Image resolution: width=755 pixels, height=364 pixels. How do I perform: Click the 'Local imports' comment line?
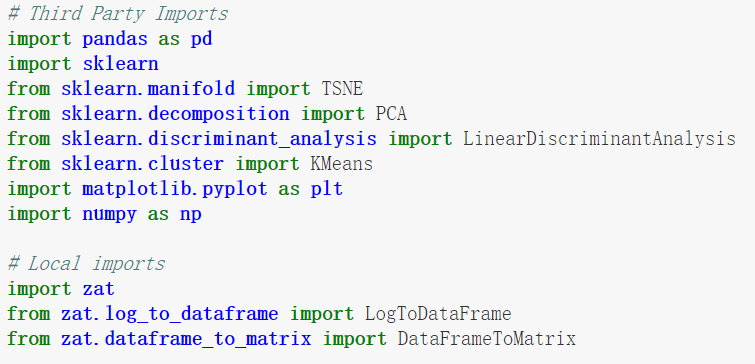[87, 264]
